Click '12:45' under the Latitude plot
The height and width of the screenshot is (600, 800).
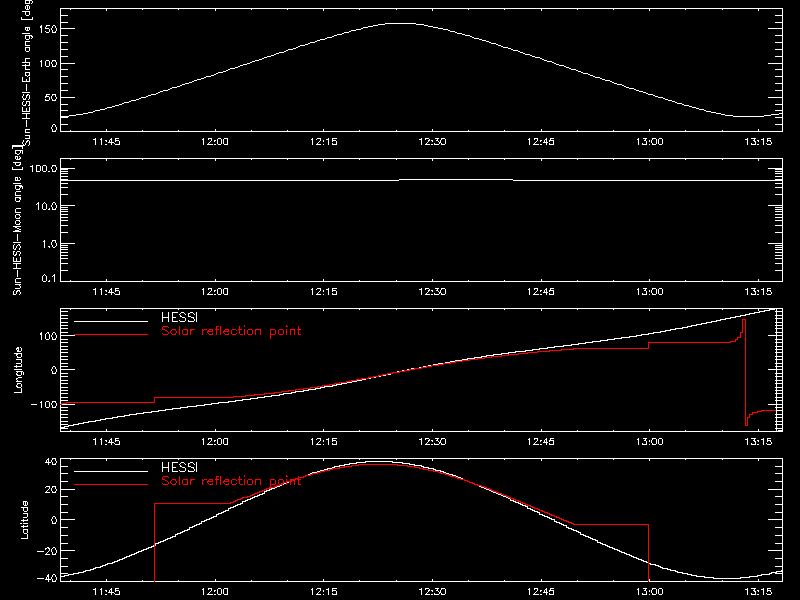[541, 592]
